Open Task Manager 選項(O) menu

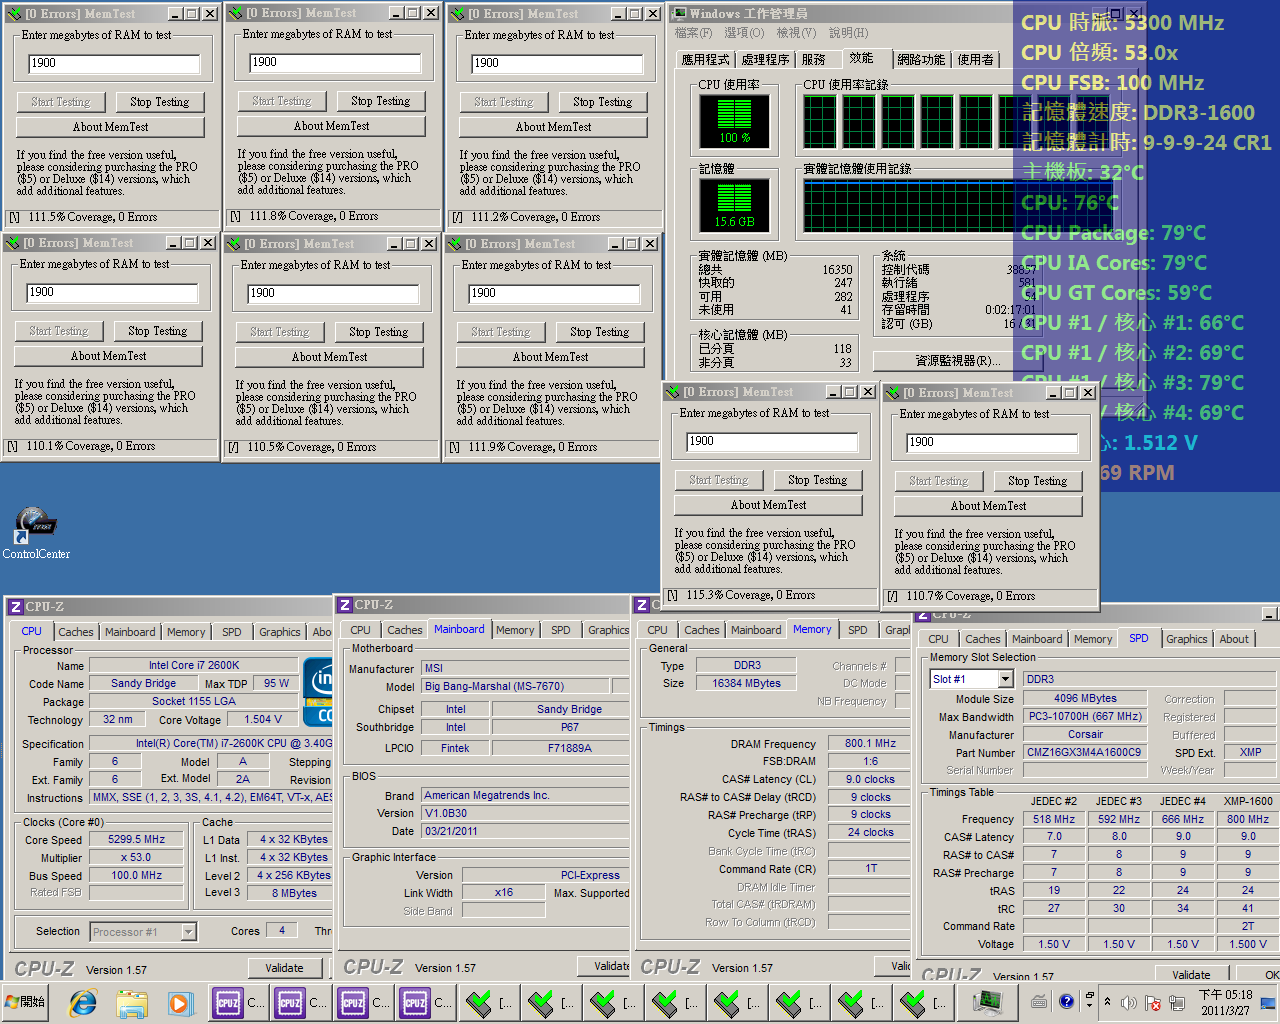744,33
